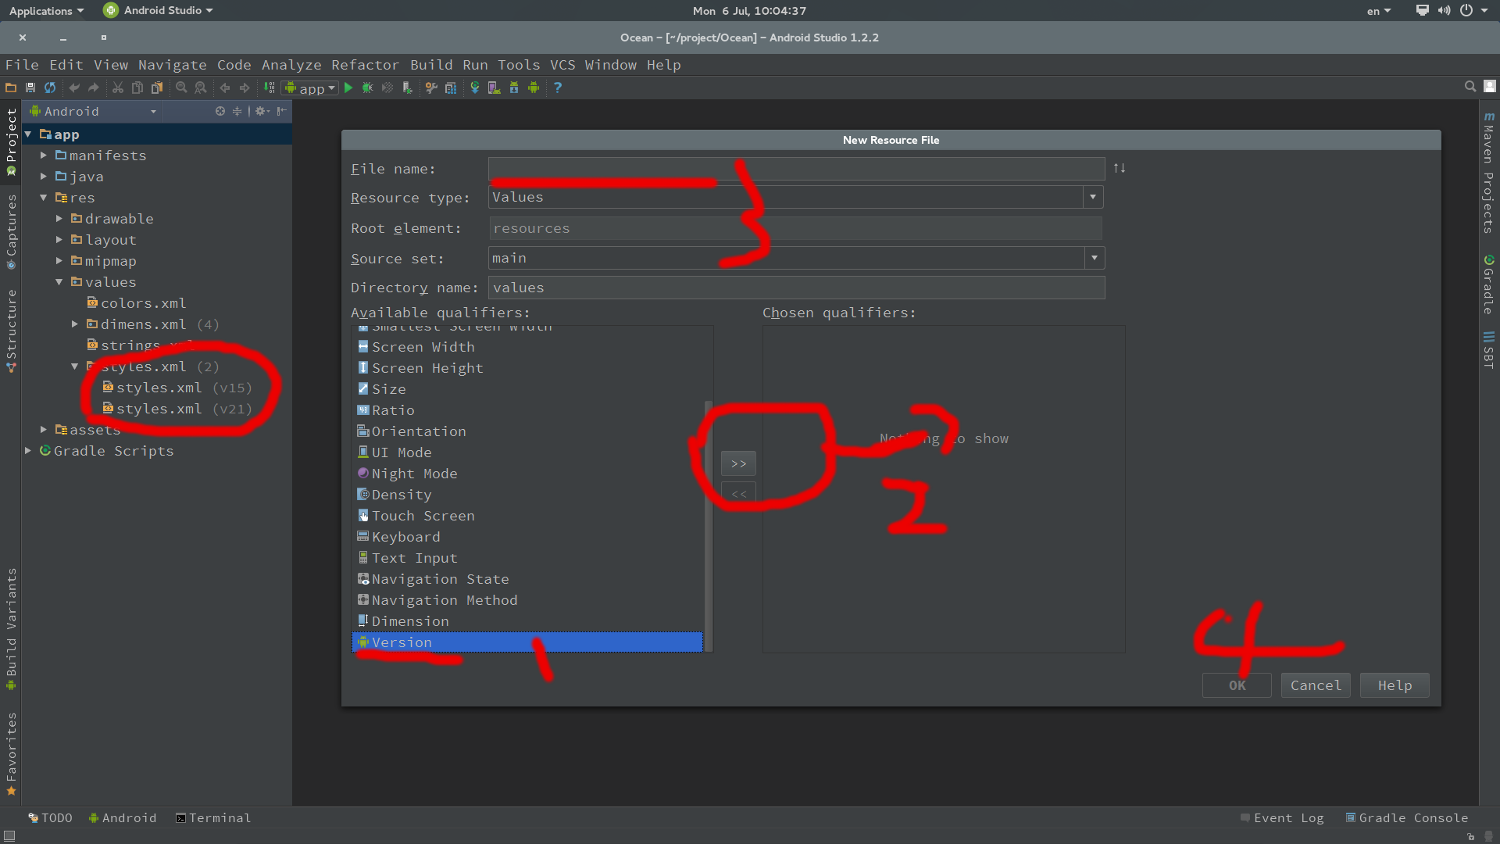Click the Save All floppy disk icon

click(30, 88)
